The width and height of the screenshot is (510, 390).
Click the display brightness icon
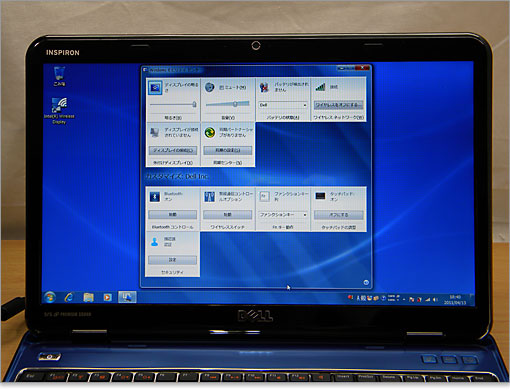pyautogui.click(x=155, y=88)
